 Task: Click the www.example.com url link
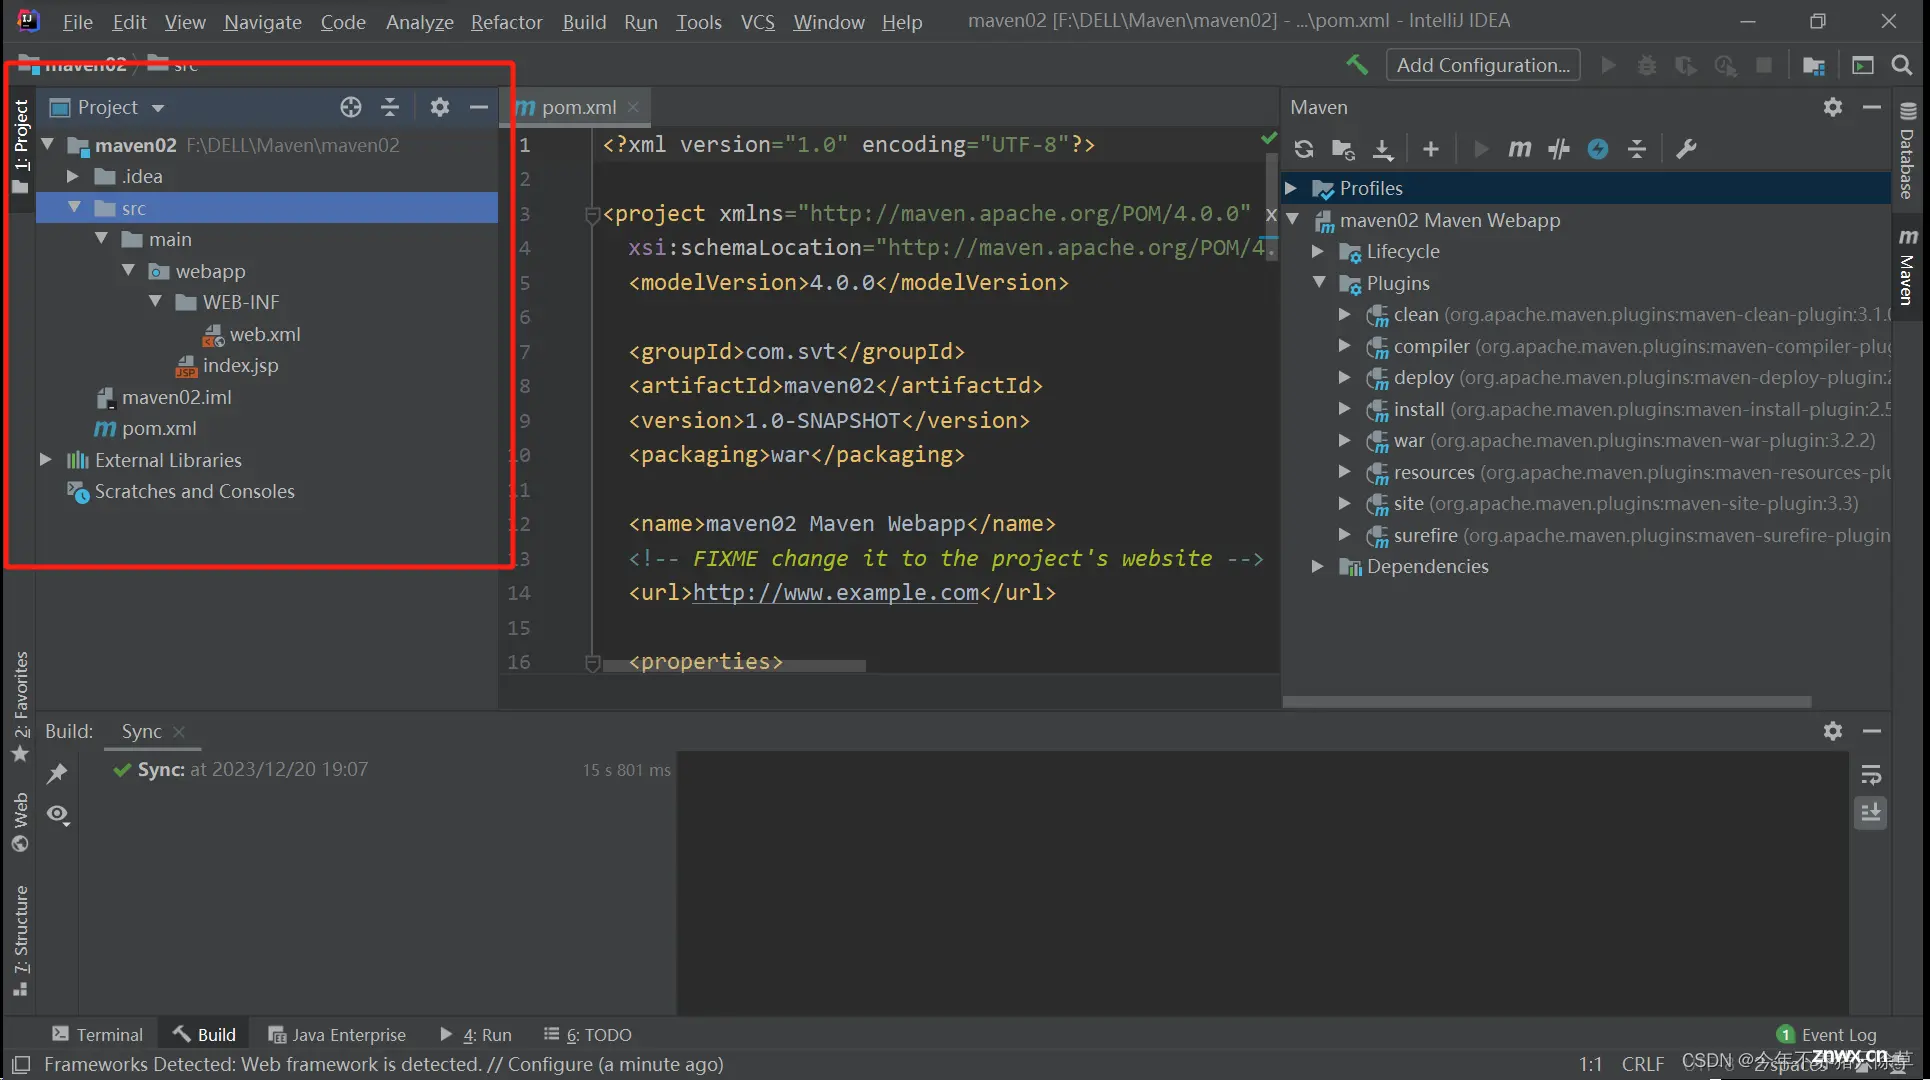click(835, 592)
